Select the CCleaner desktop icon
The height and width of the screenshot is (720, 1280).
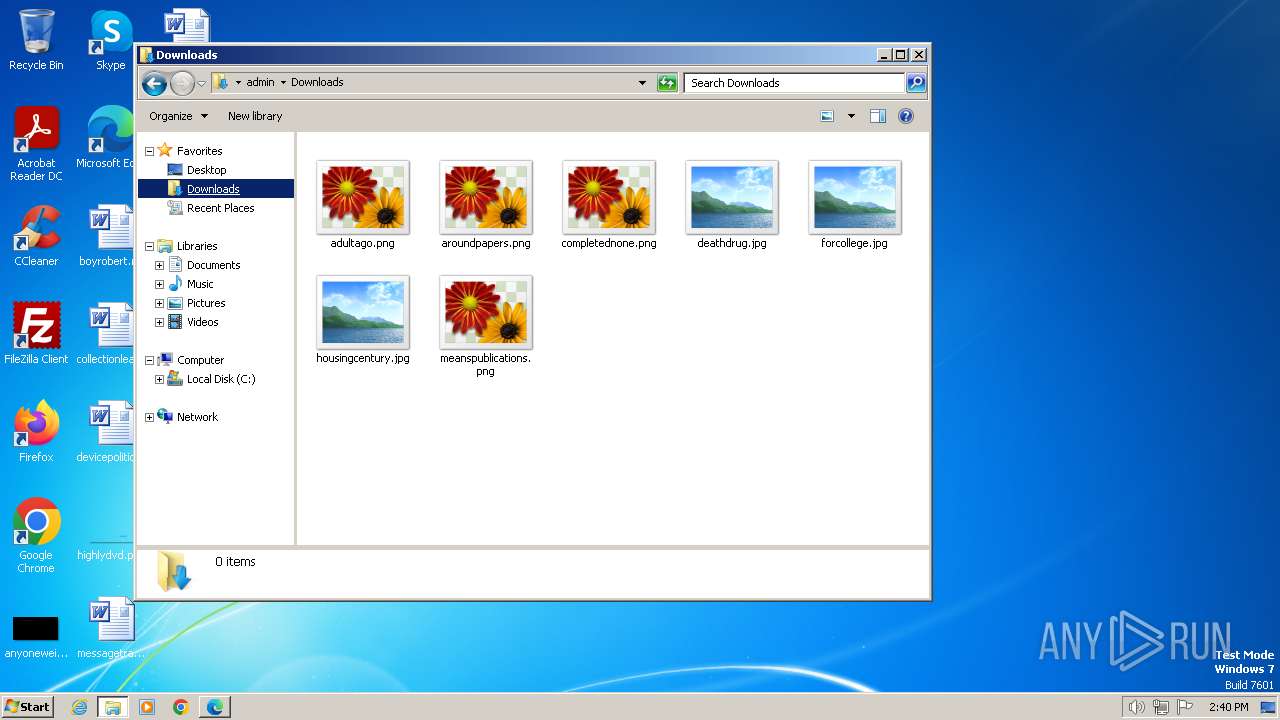36,236
